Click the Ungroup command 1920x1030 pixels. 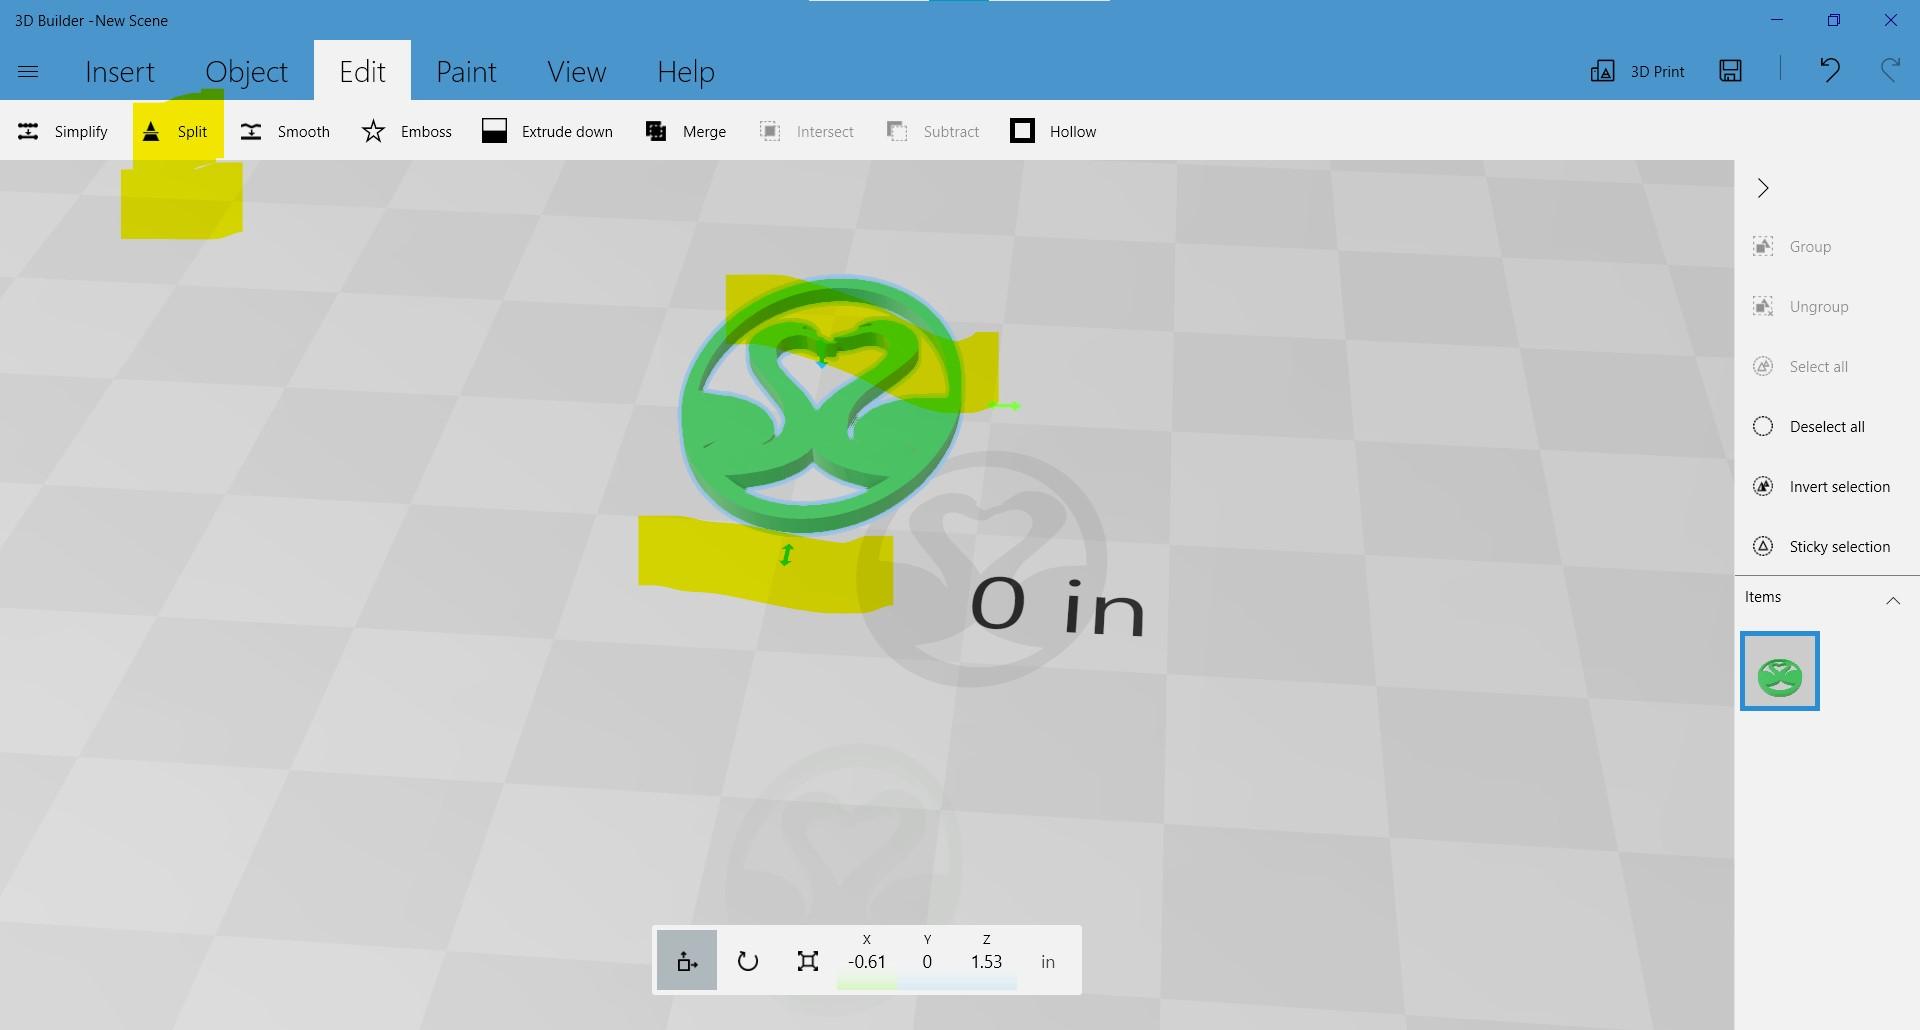tap(1800, 306)
